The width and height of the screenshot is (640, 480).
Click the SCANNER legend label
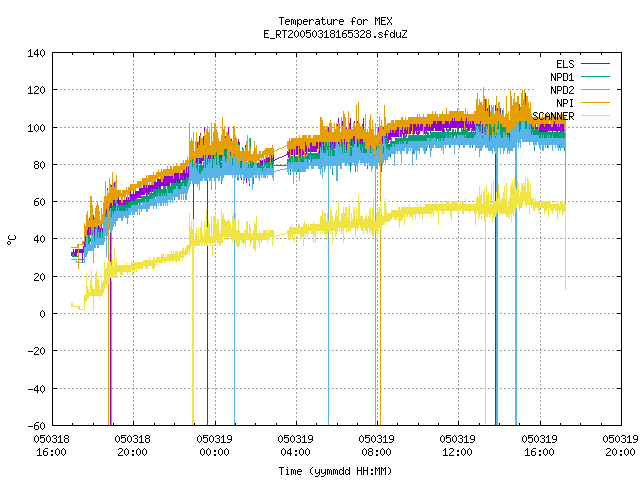coord(553,116)
